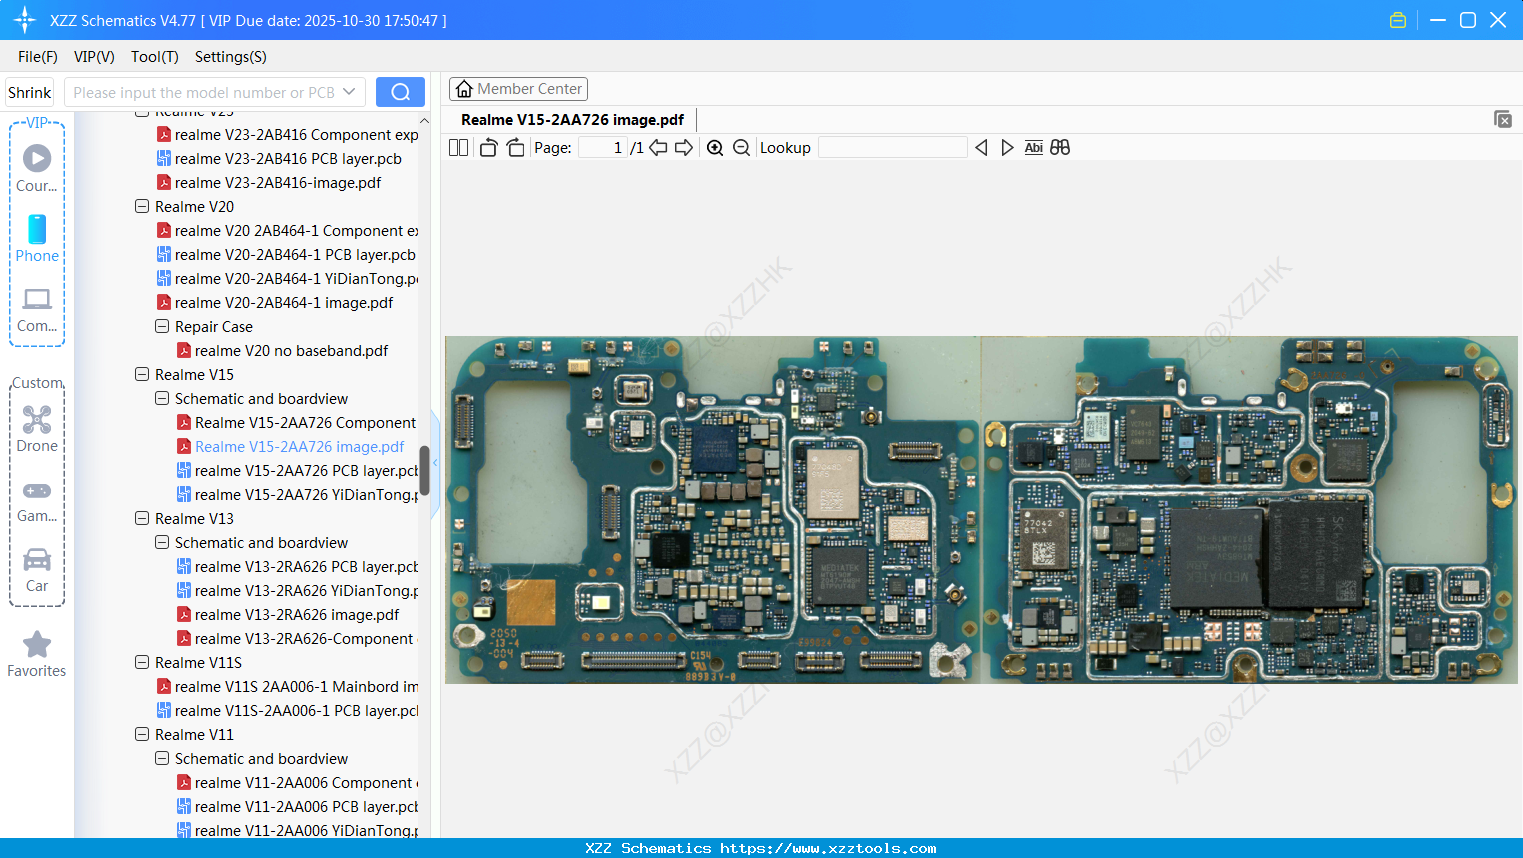Click the file tree scrollbar thumb

(x=424, y=470)
